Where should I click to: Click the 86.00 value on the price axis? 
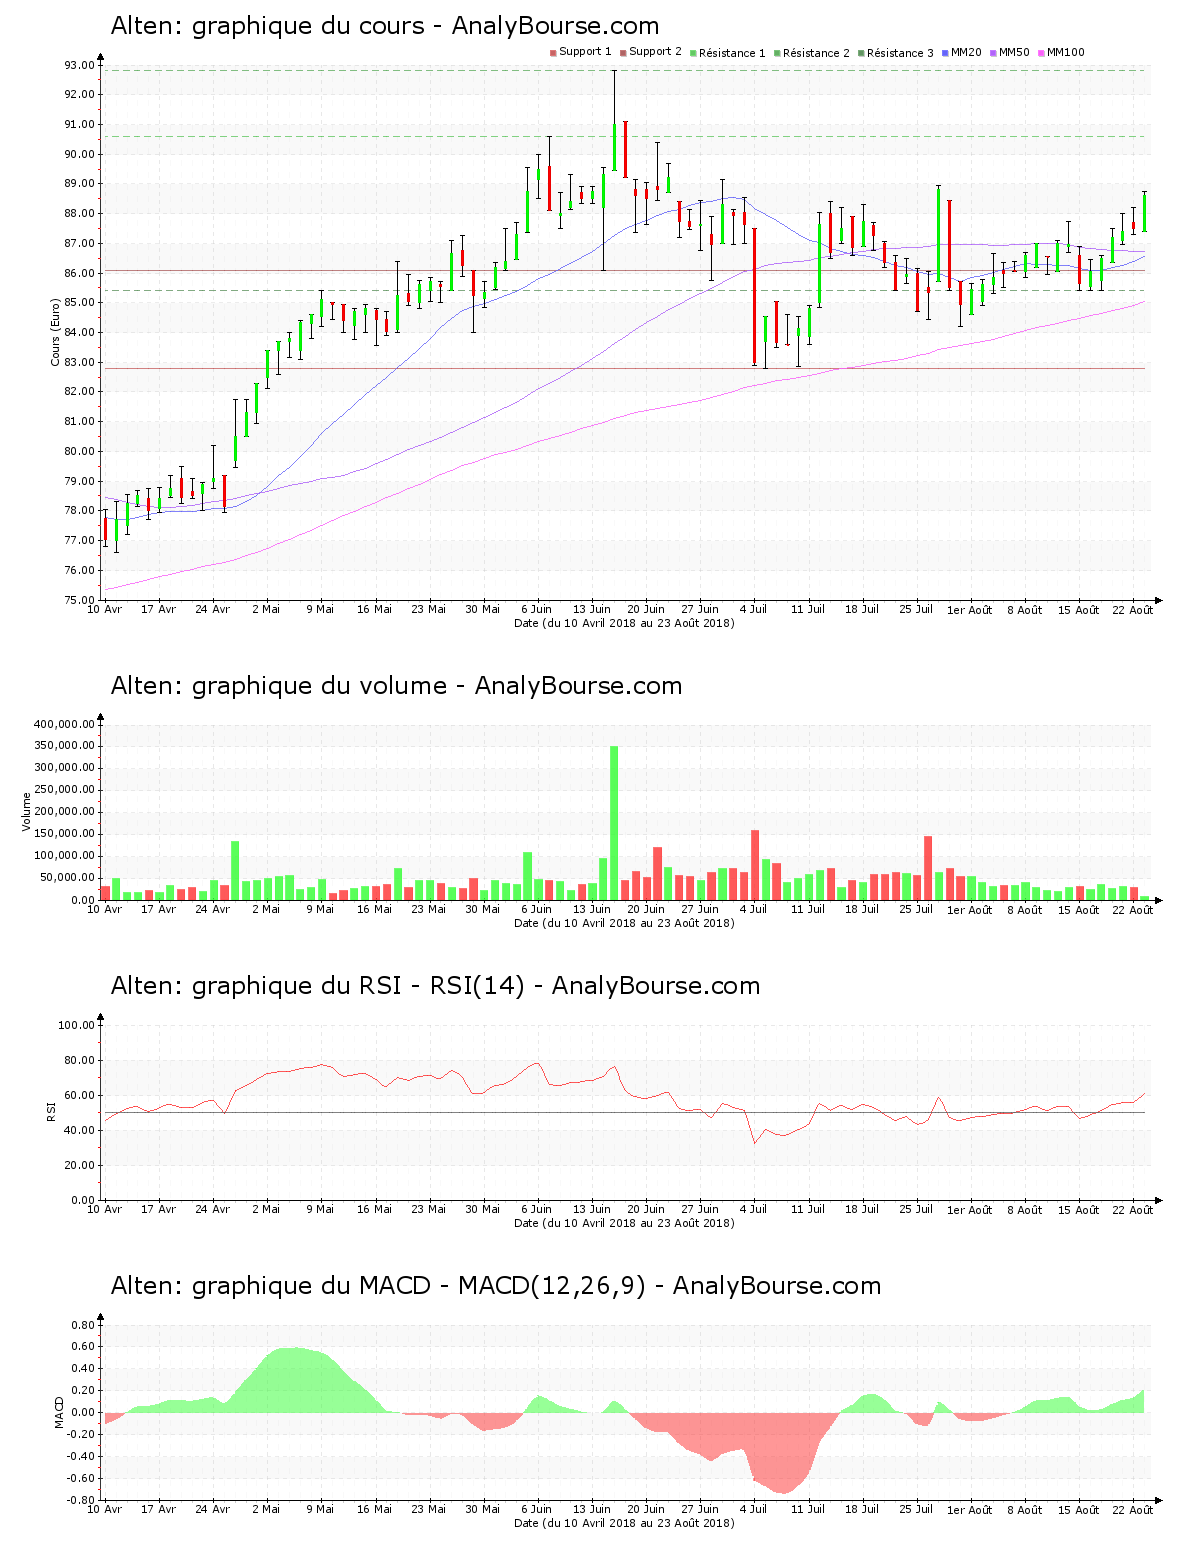tap(79, 273)
